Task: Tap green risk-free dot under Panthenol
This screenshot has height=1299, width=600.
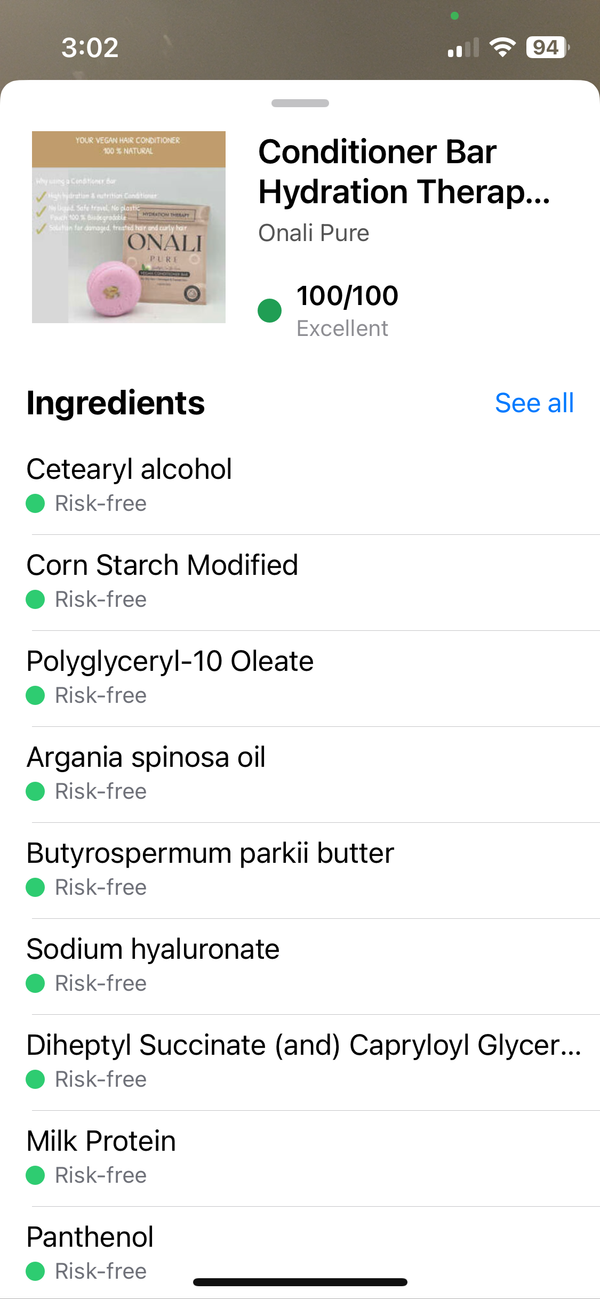Action: coord(36,1272)
